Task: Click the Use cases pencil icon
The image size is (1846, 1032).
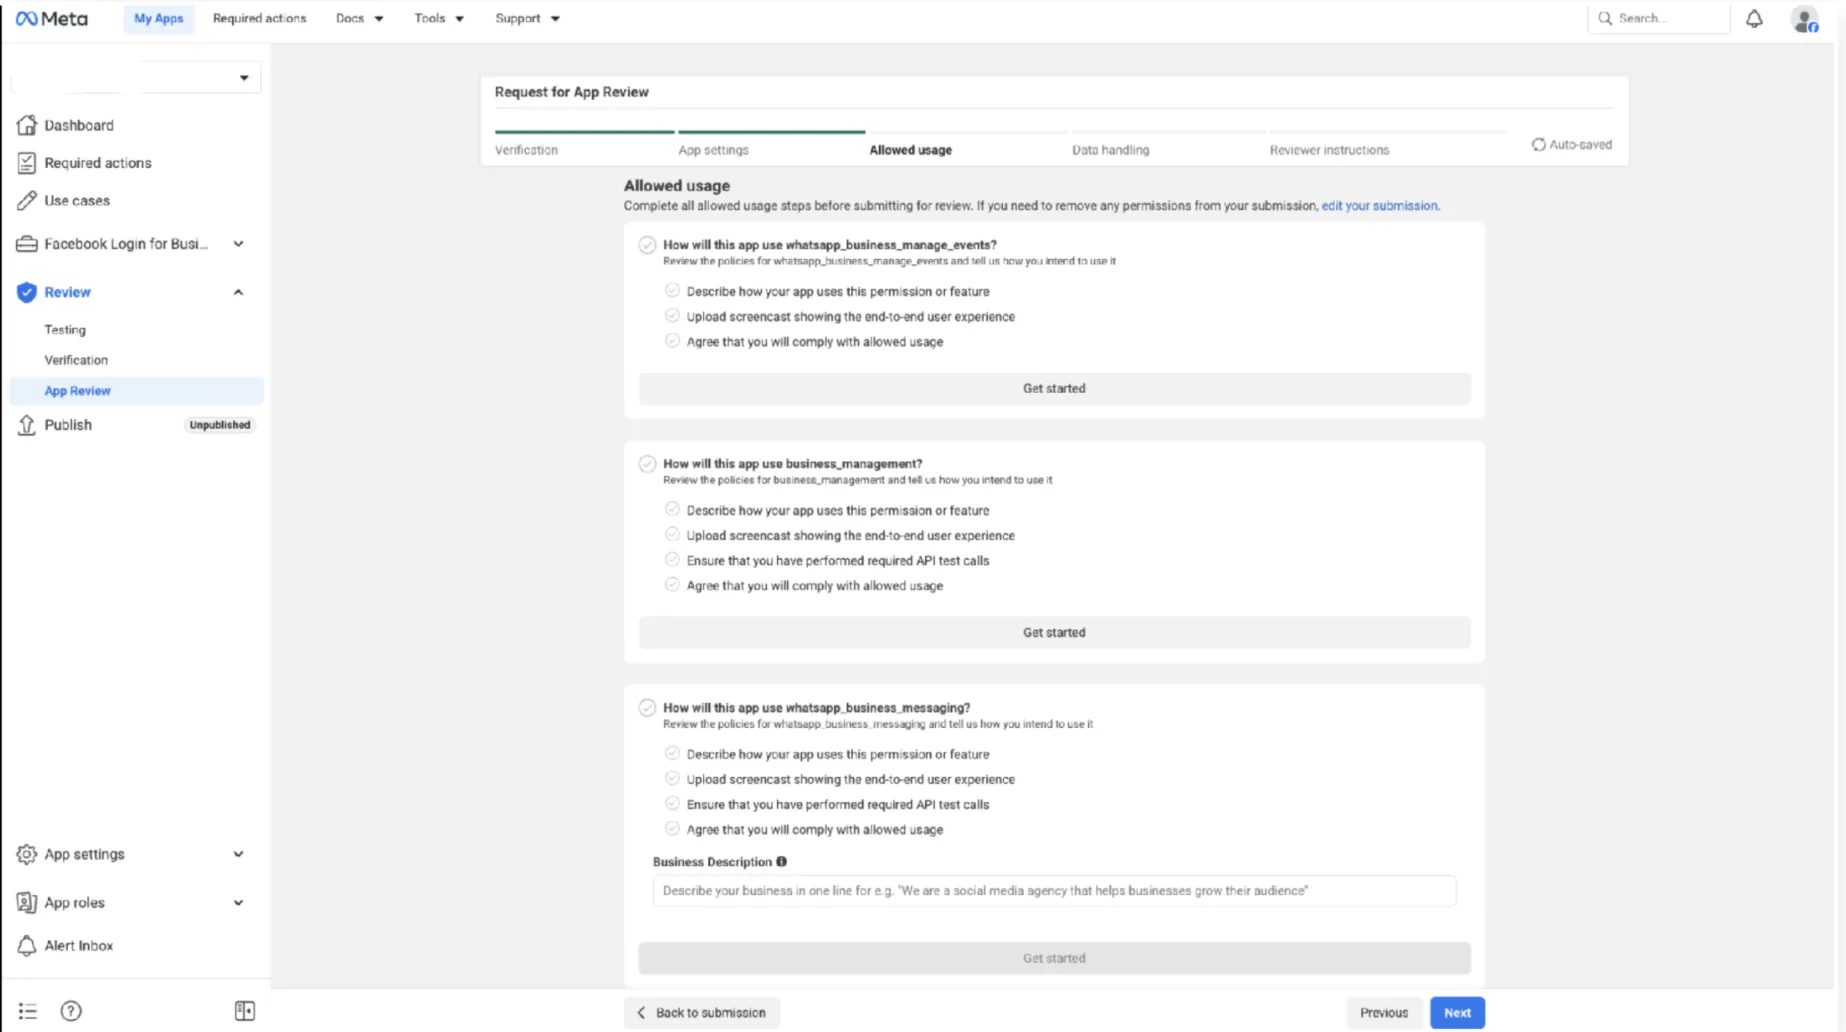Action: click(27, 200)
